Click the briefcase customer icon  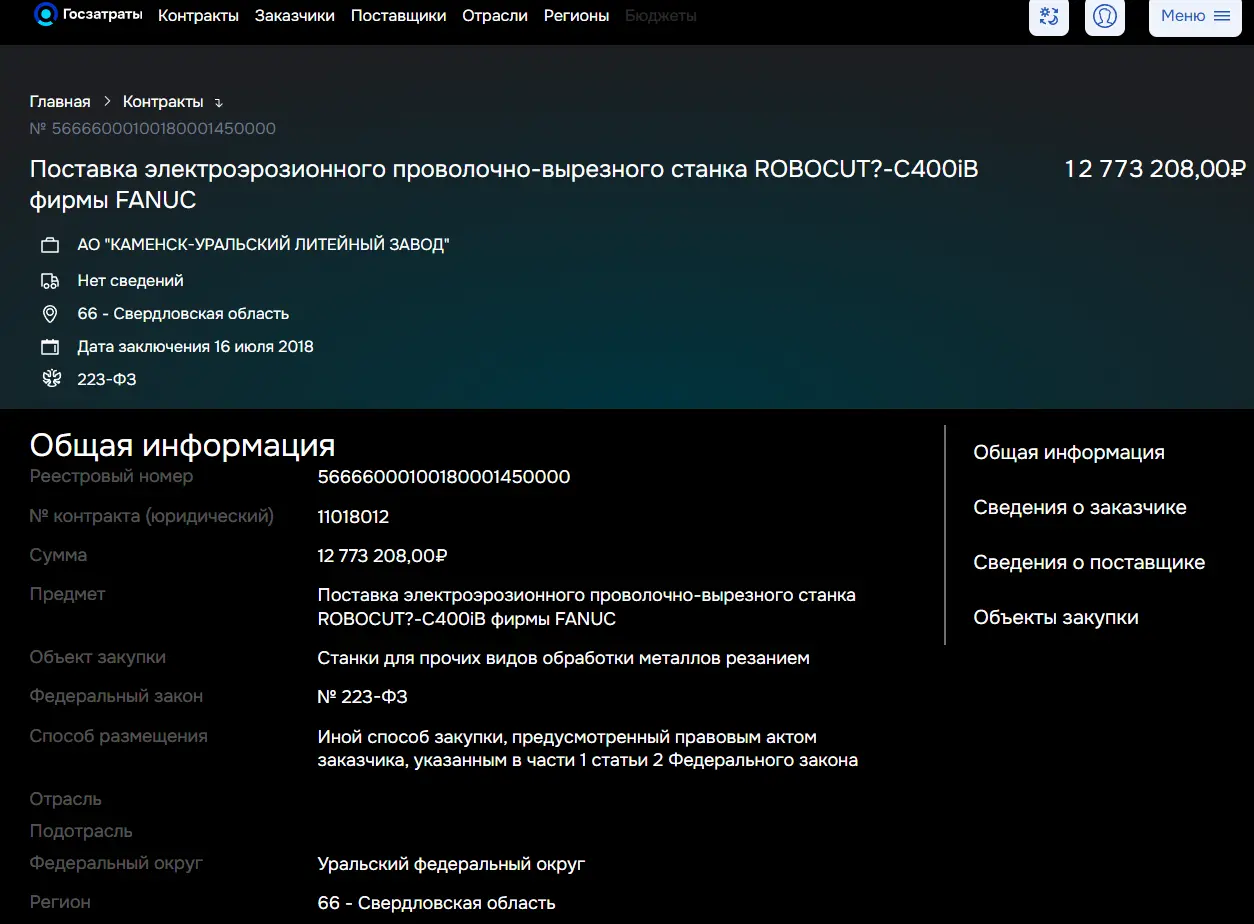(x=50, y=245)
